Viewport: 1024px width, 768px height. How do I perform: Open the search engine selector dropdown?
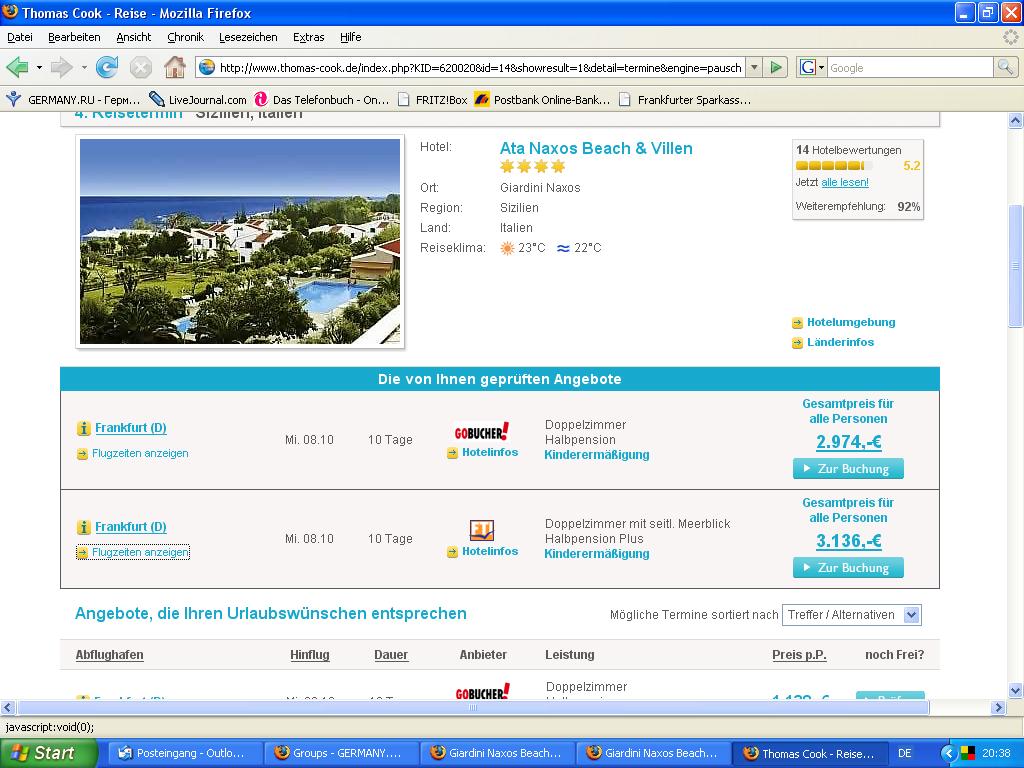[x=812, y=67]
